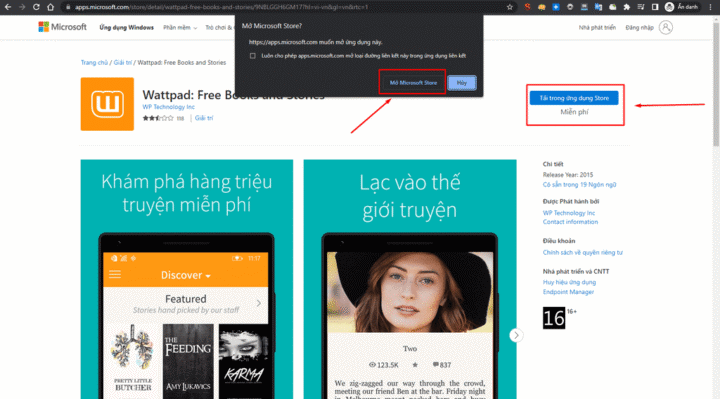Click the page vertical scrollbar
This screenshot has height=399, width=720.
tap(716, 83)
